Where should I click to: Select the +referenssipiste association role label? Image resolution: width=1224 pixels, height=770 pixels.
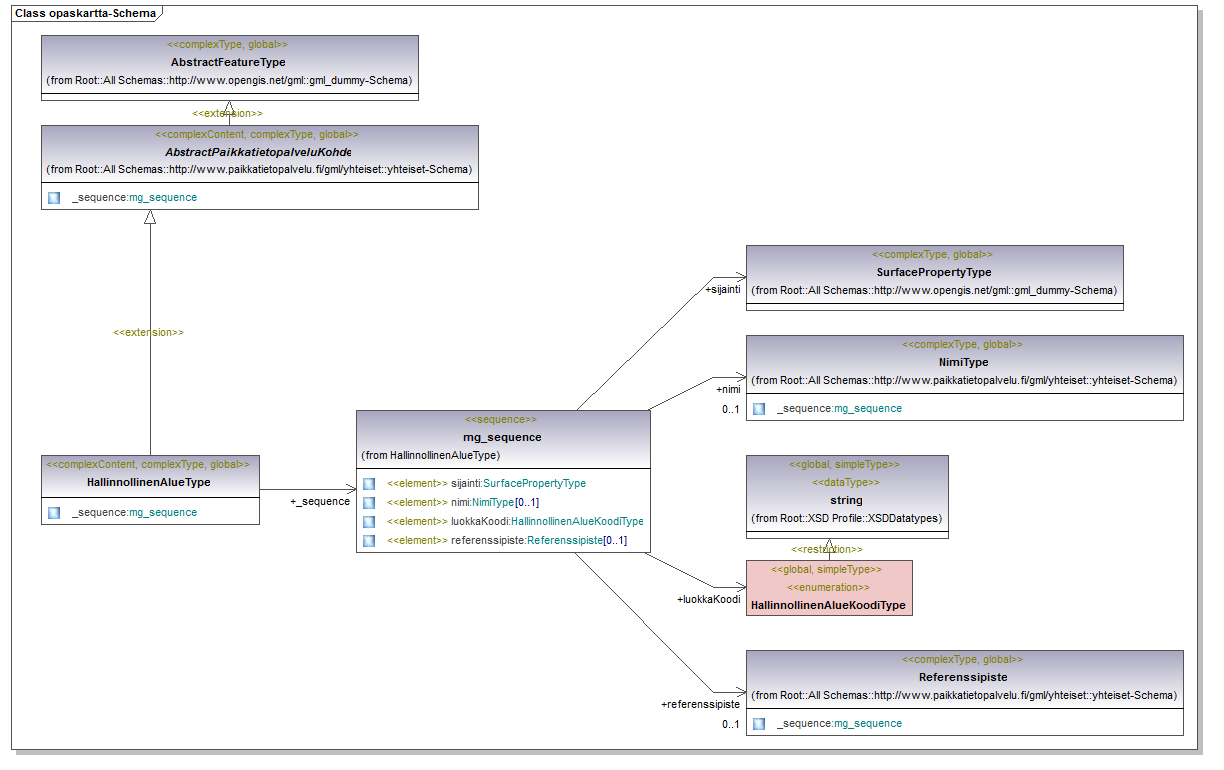[x=700, y=704]
